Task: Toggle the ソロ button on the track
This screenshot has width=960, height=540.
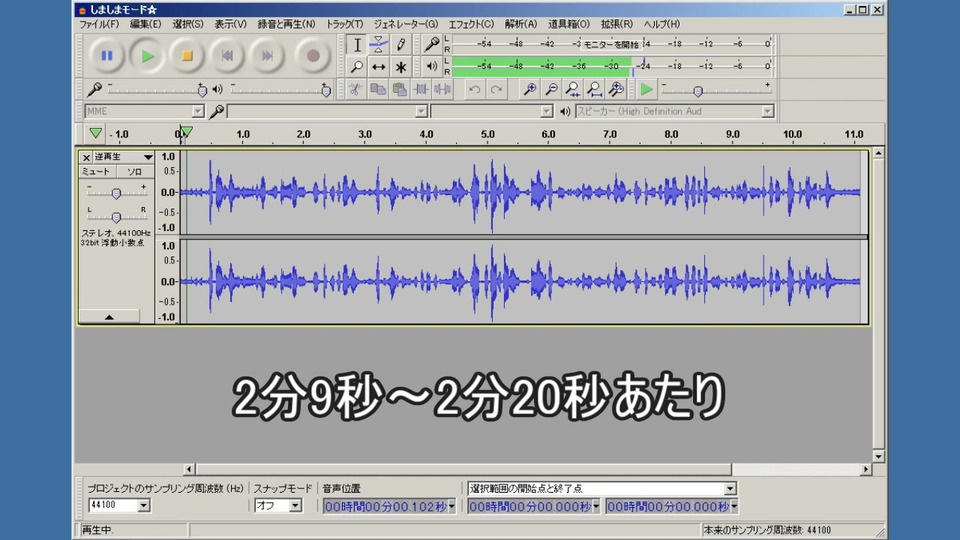Action: point(135,172)
